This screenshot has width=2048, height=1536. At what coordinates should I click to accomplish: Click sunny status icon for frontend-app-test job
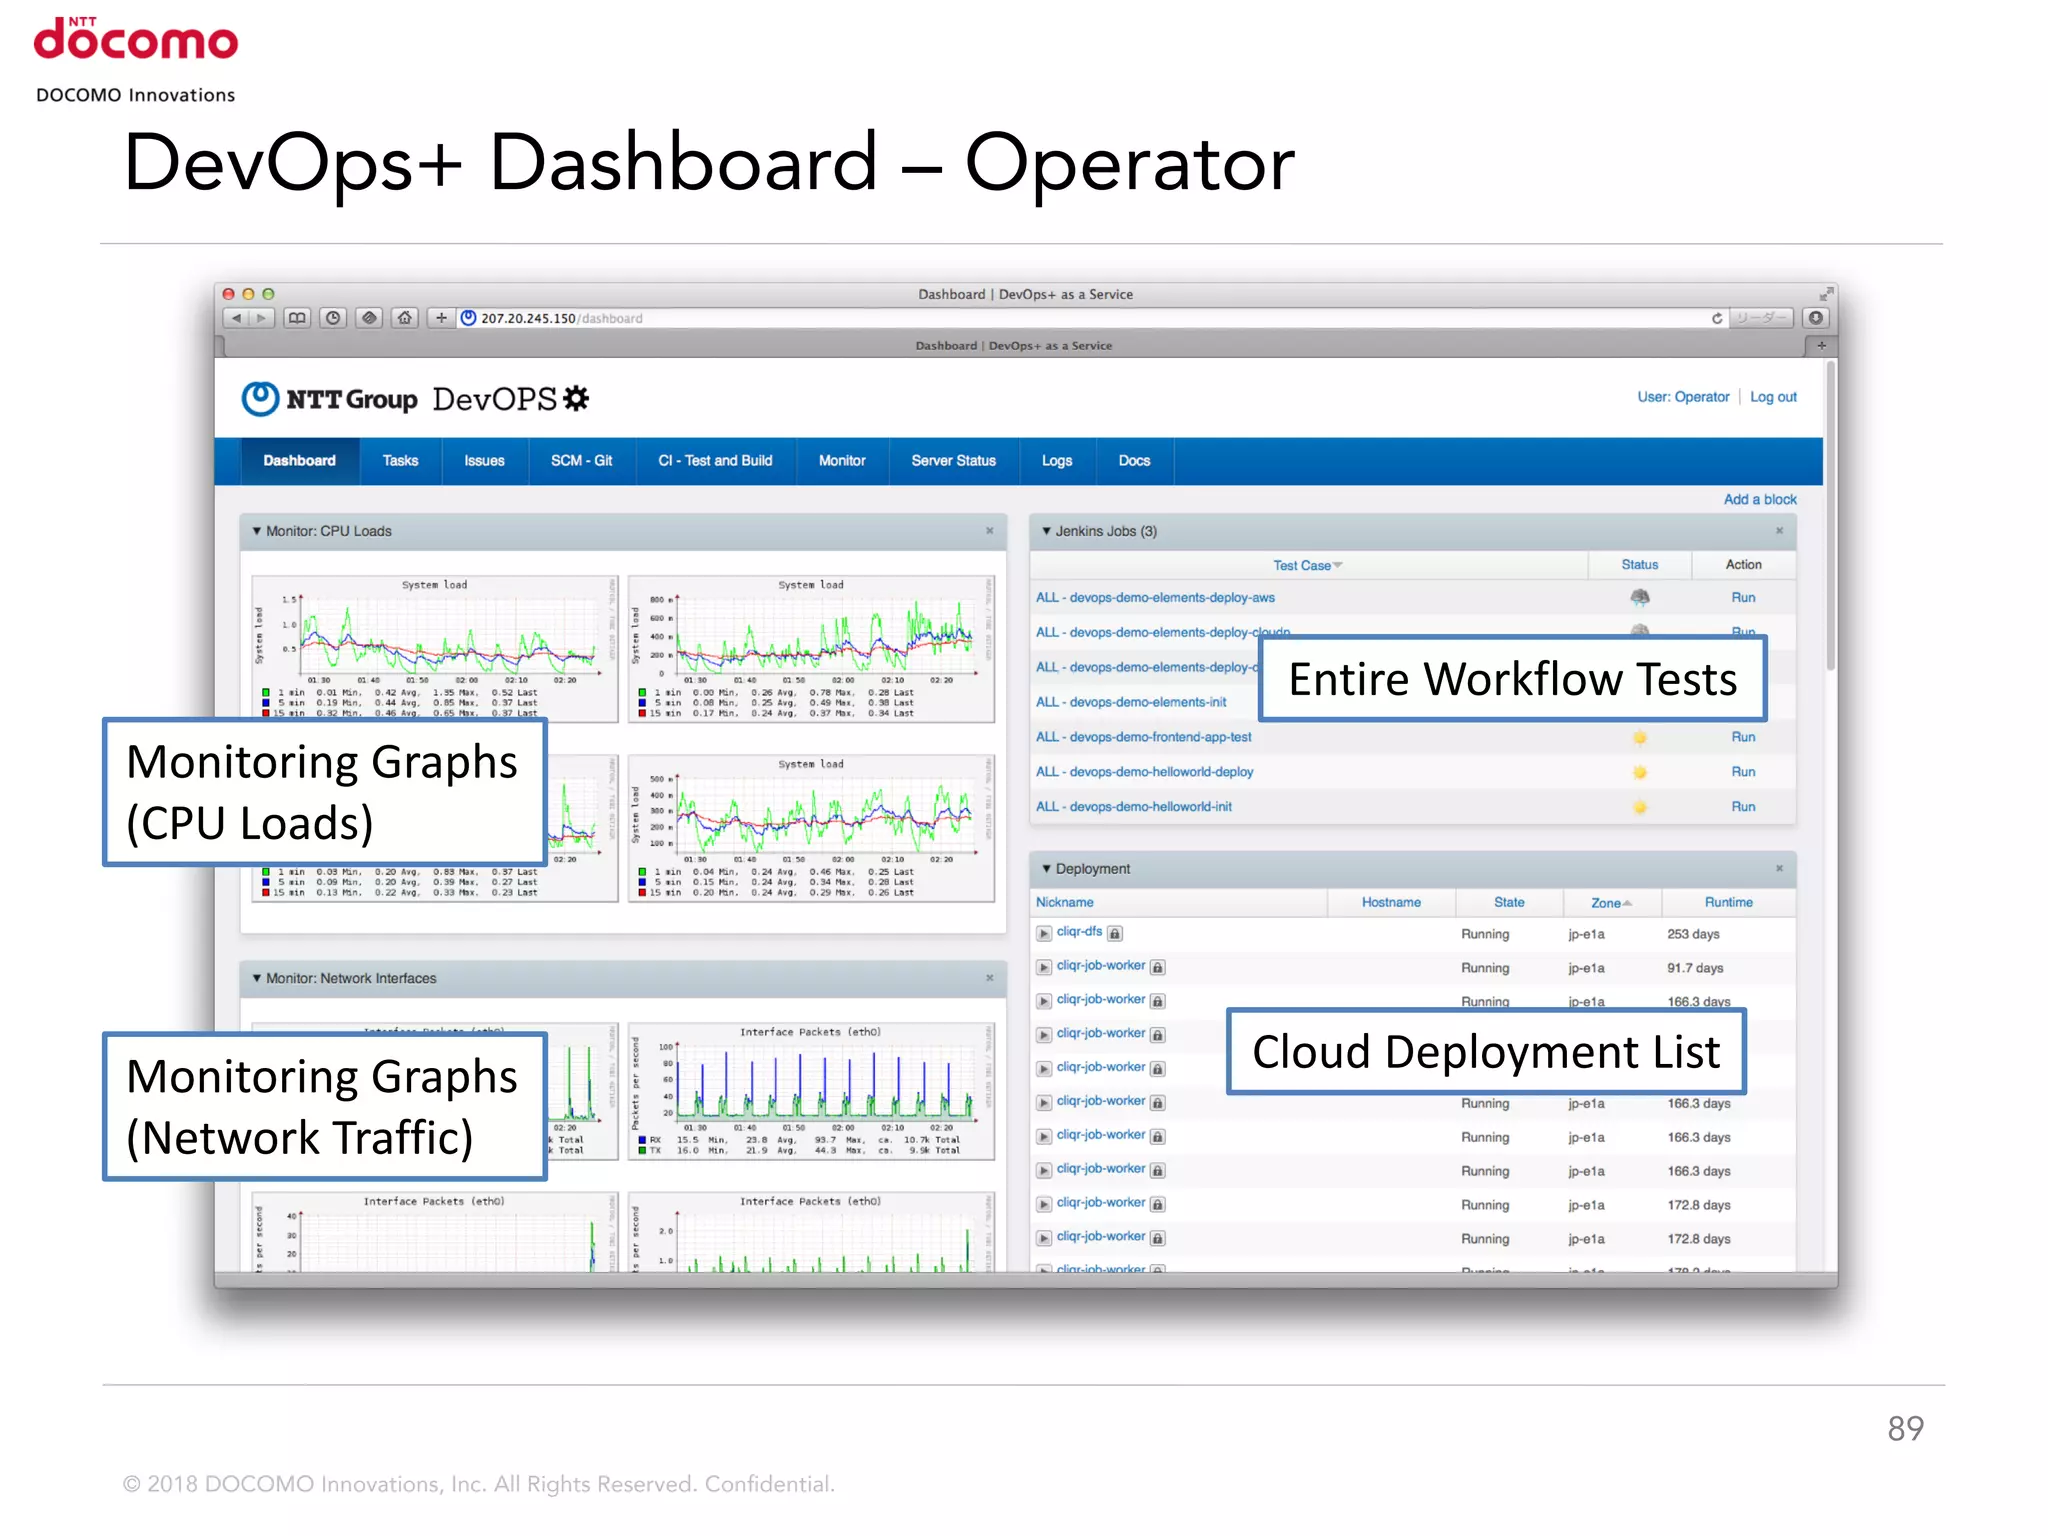pyautogui.click(x=1640, y=737)
